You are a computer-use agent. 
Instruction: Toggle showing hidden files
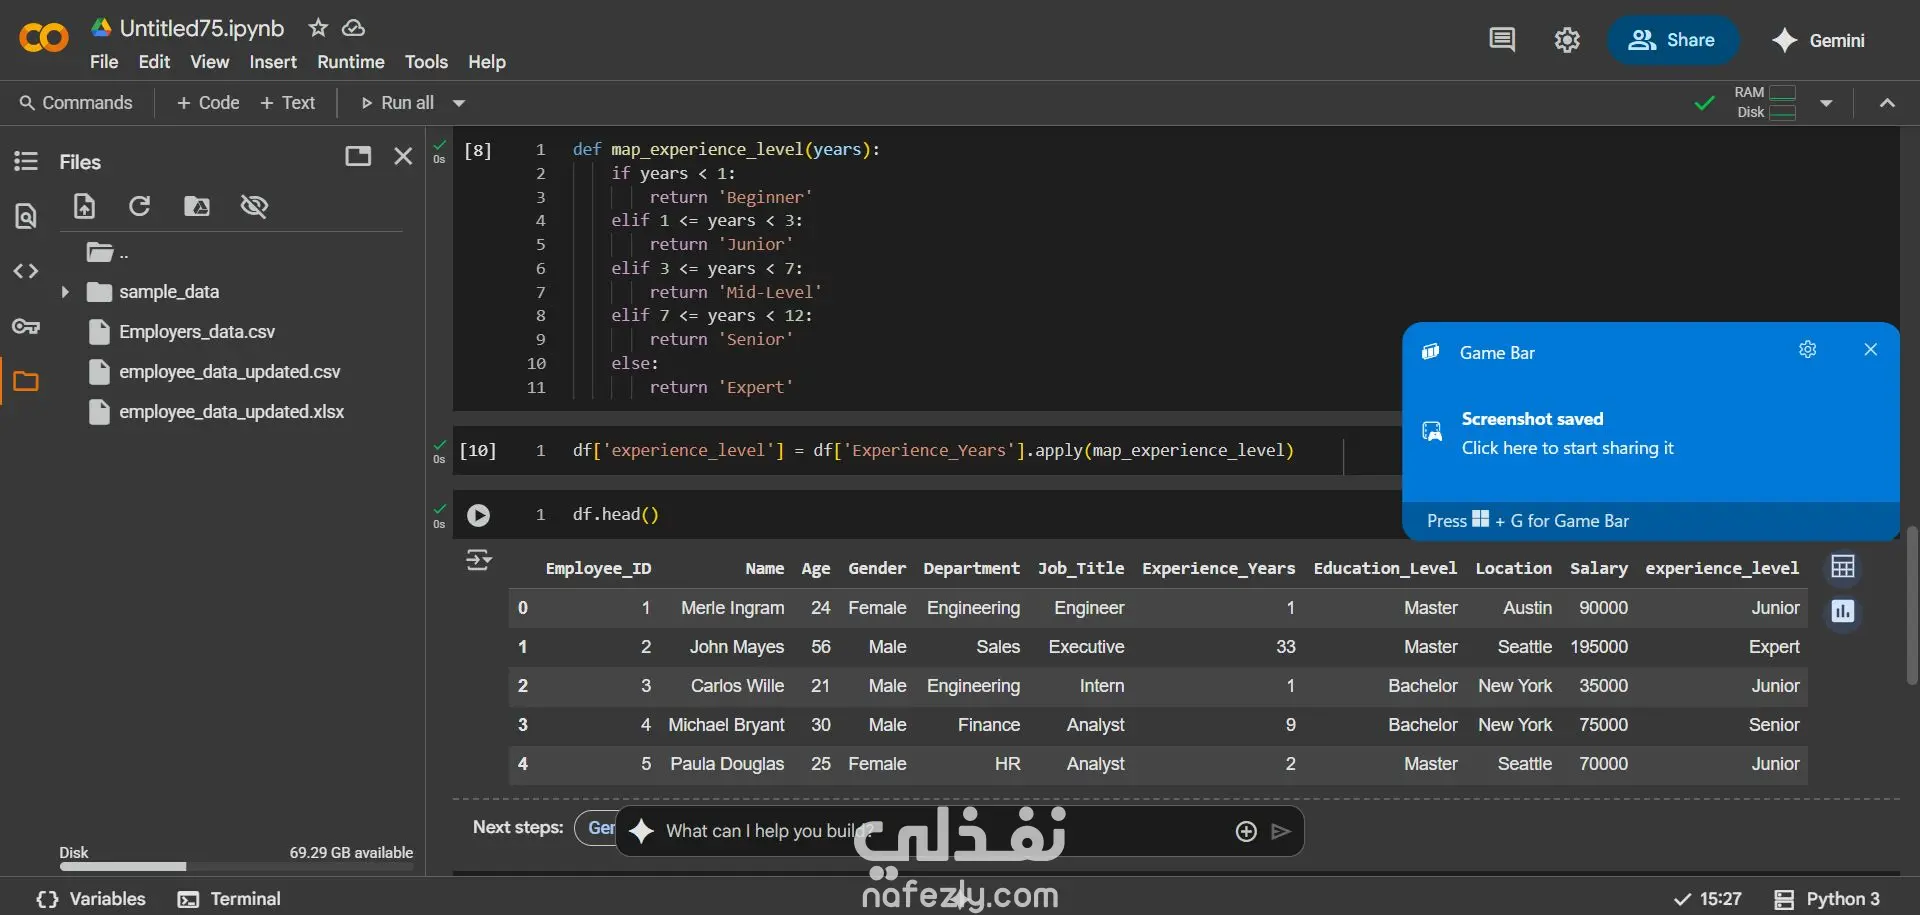click(254, 206)
